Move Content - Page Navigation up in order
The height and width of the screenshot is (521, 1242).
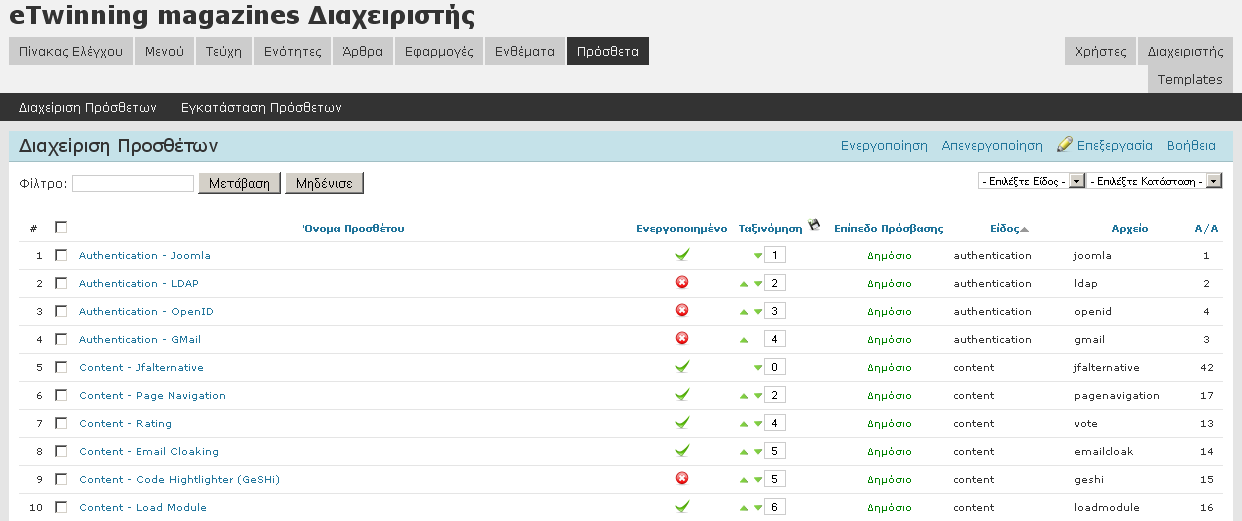point(744,396)
